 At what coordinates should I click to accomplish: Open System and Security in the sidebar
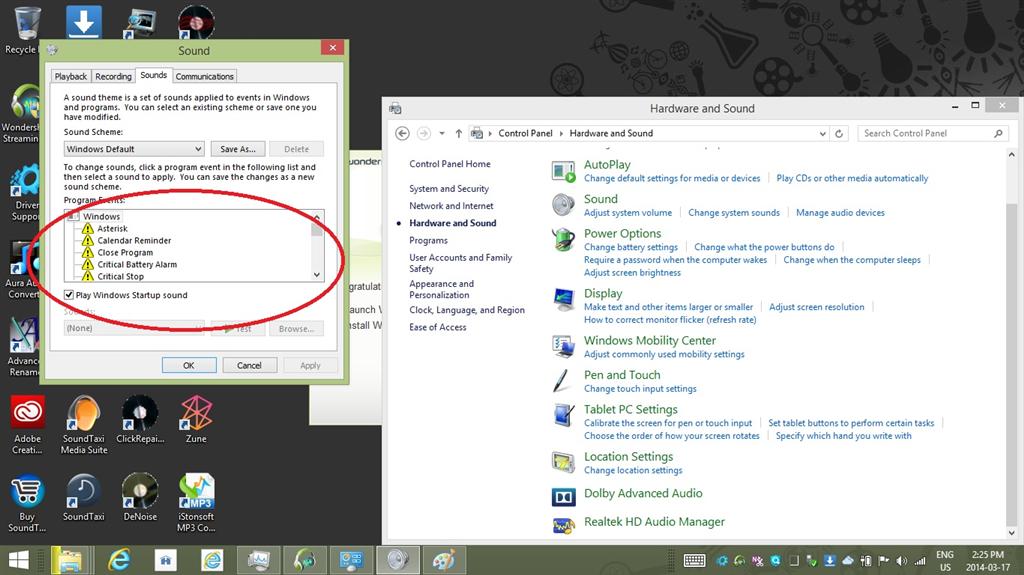[x=449, y=189]
